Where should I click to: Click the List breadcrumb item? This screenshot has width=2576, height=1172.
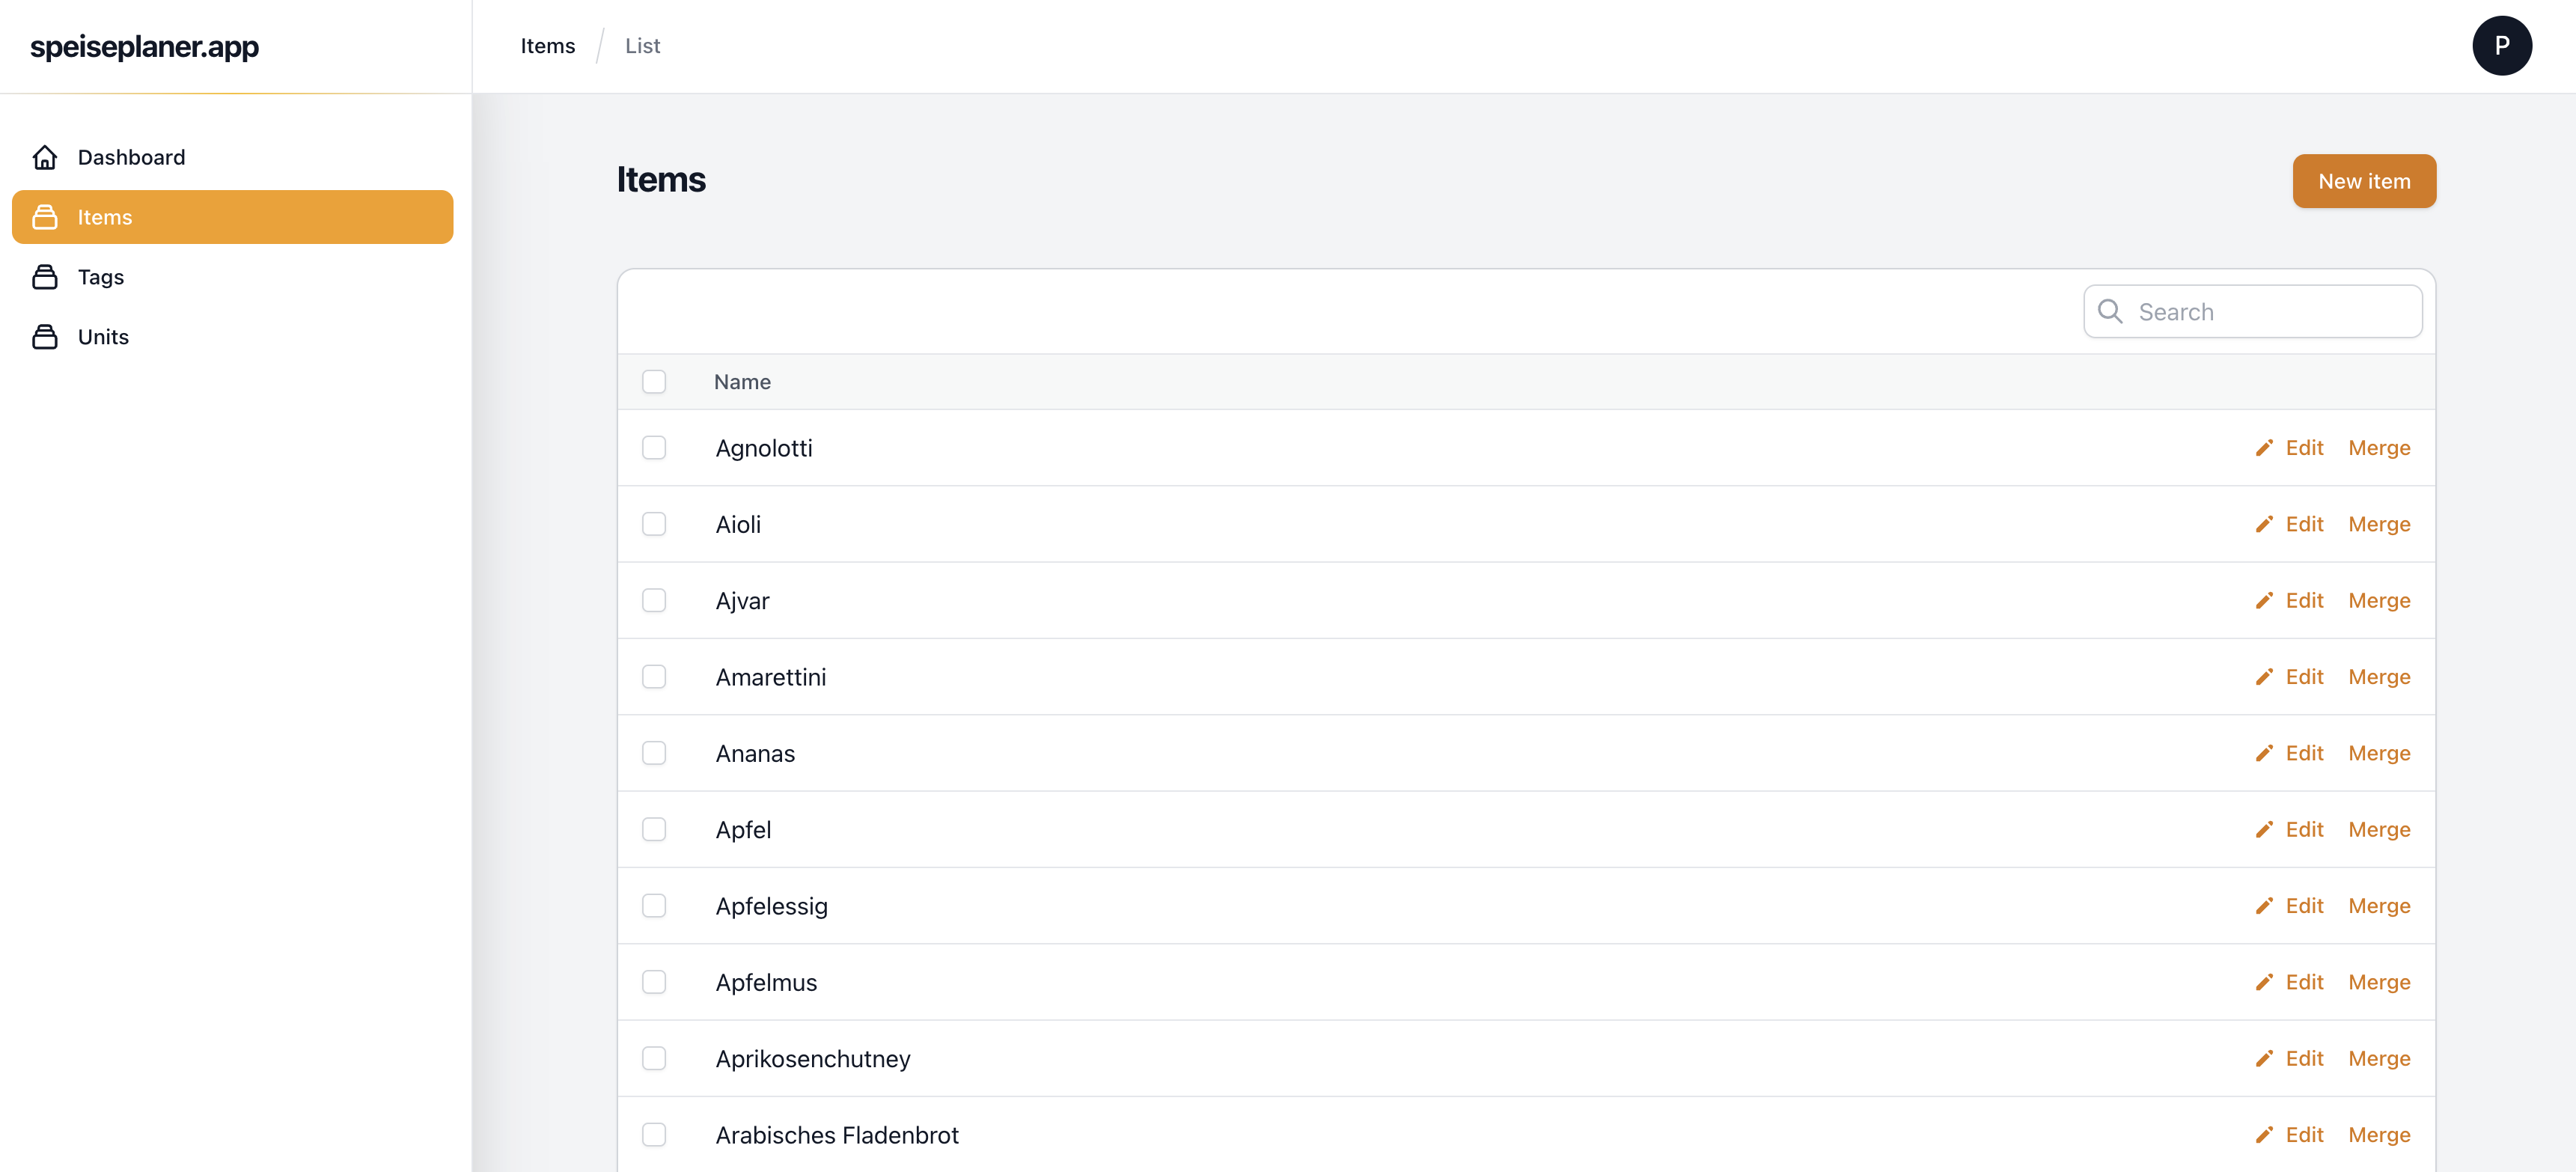click(x=642, y=46)
